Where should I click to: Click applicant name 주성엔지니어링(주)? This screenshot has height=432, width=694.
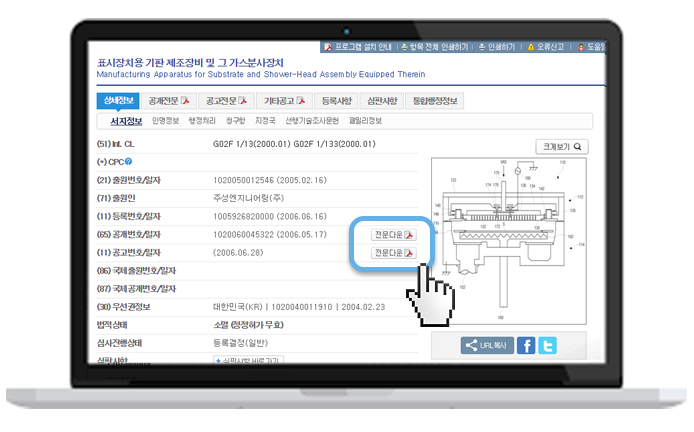248,198
